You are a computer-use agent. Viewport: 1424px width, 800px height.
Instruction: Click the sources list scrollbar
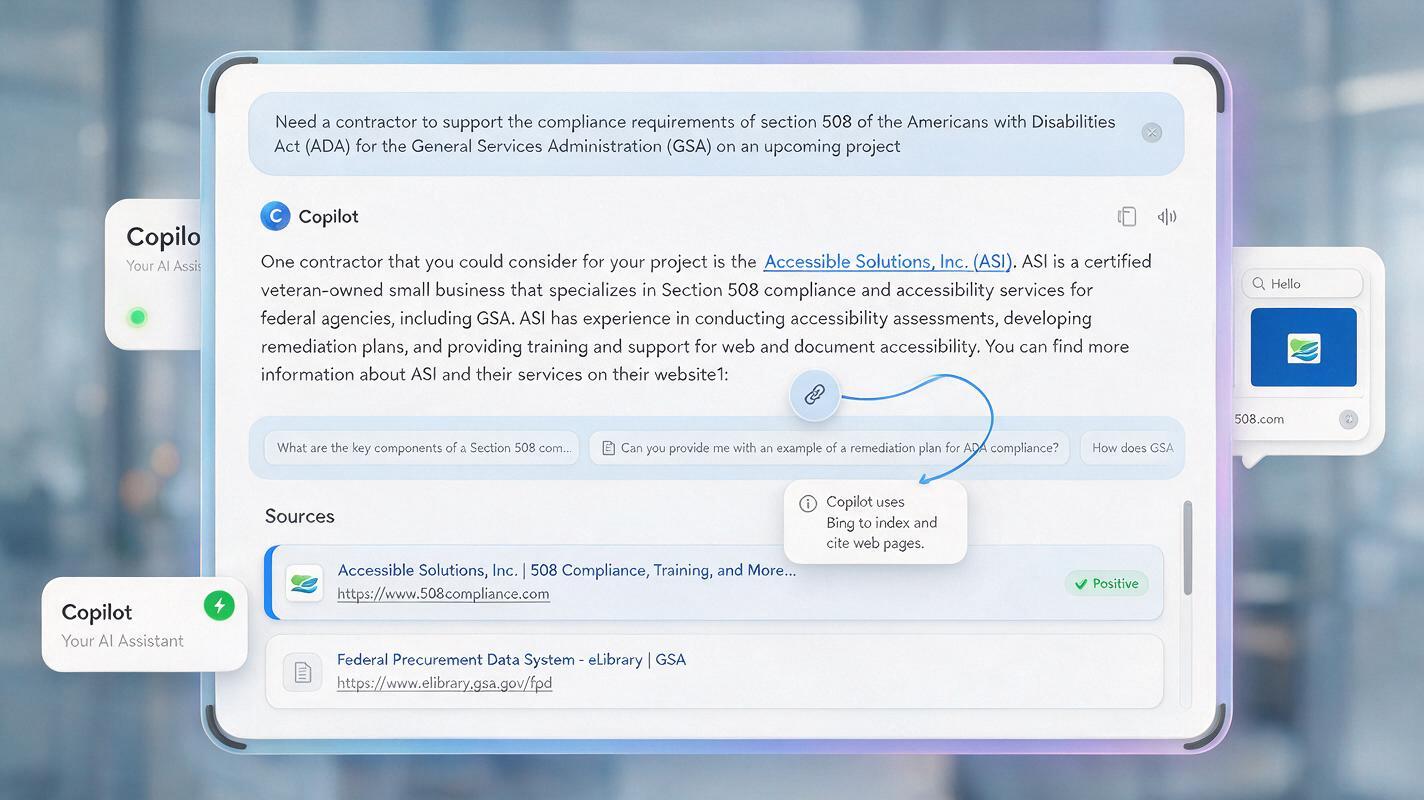coord(1188,548)
